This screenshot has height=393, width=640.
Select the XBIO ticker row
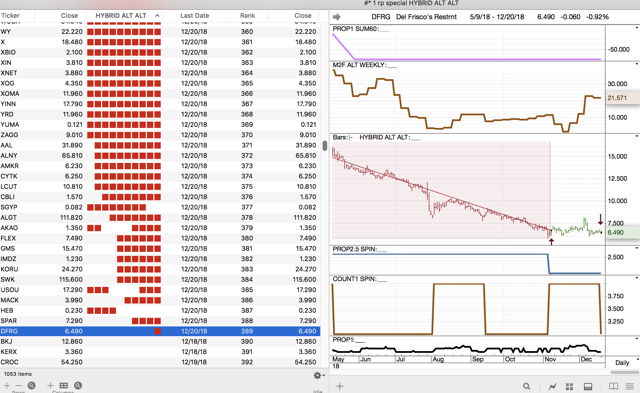[160, 52]
